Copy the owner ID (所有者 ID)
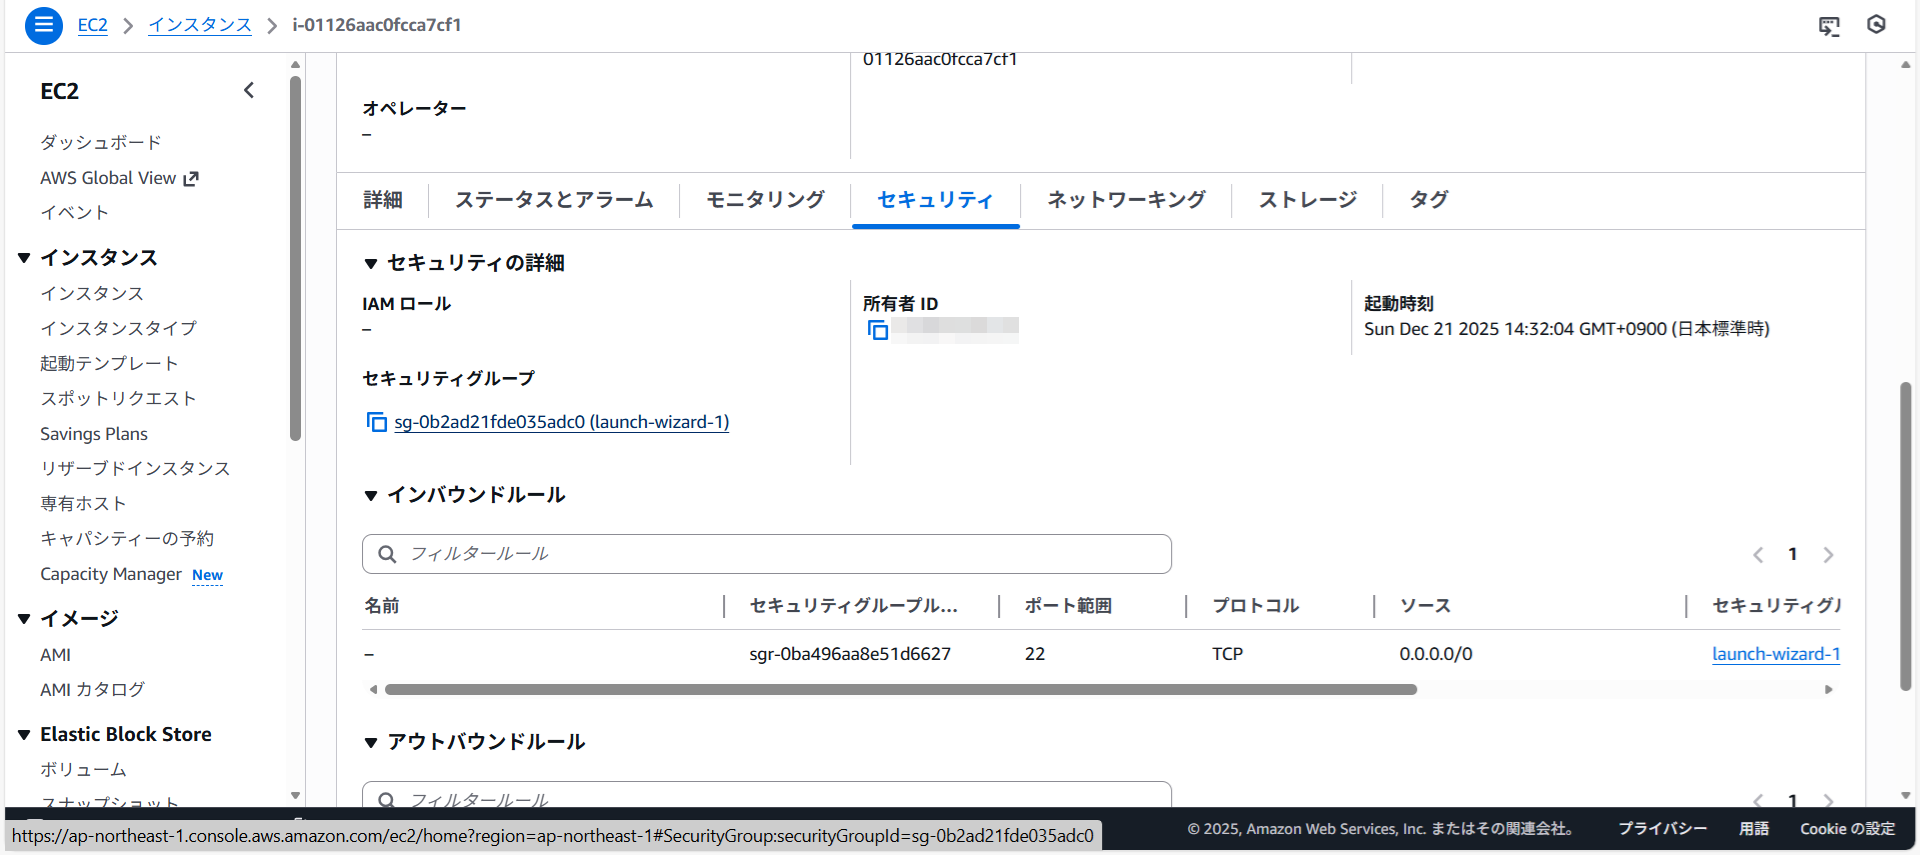The image size is (1920, 855). point(878,330)
